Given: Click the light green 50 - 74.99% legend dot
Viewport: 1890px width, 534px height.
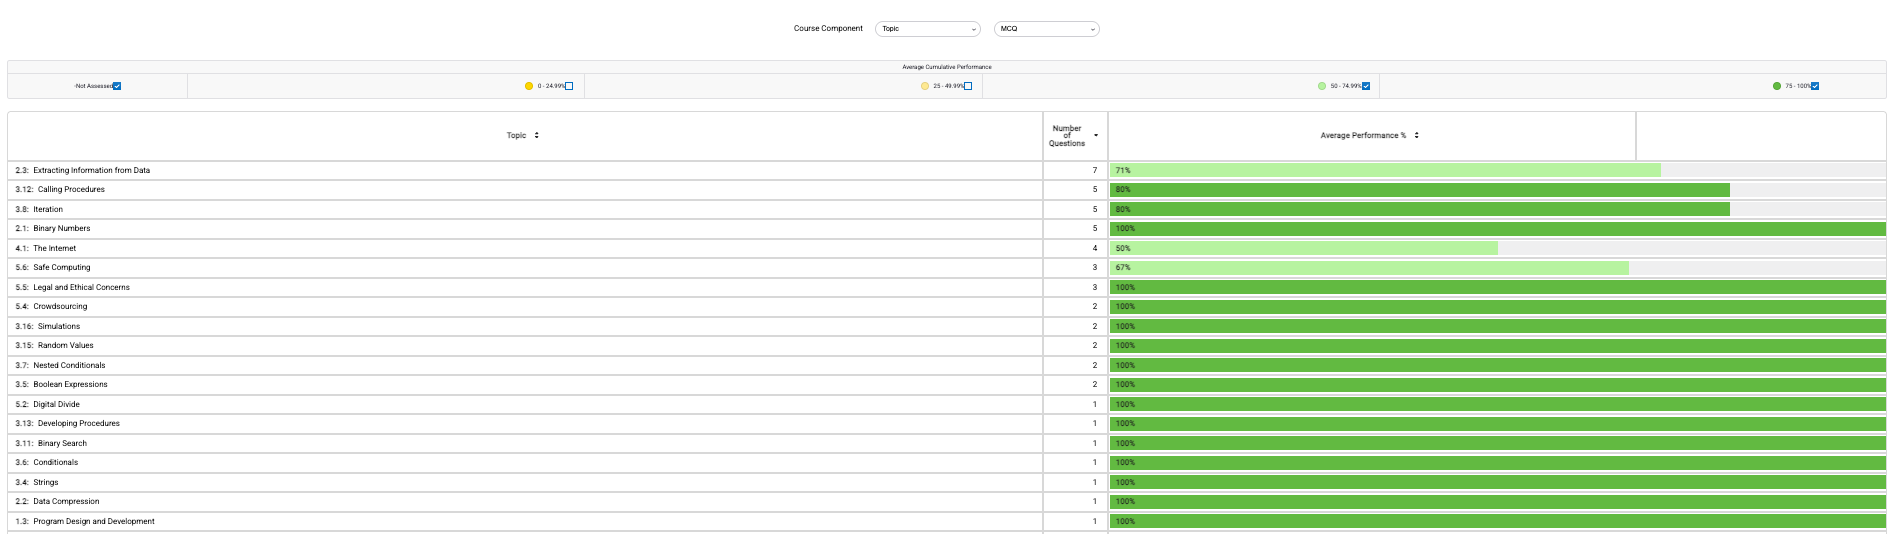Looking at the screenshot, I should point(1322,86).
